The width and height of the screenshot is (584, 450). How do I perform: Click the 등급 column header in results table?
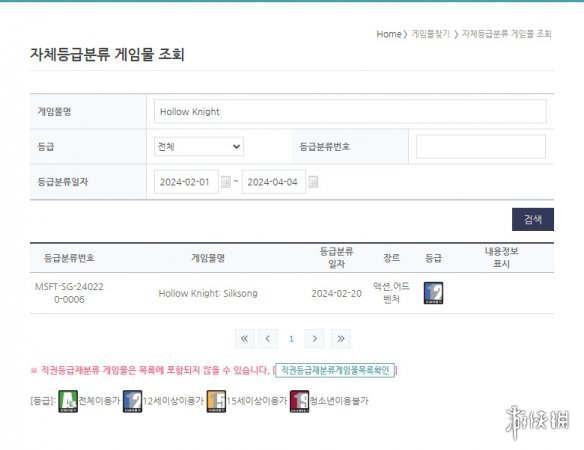tap(433, 258)
